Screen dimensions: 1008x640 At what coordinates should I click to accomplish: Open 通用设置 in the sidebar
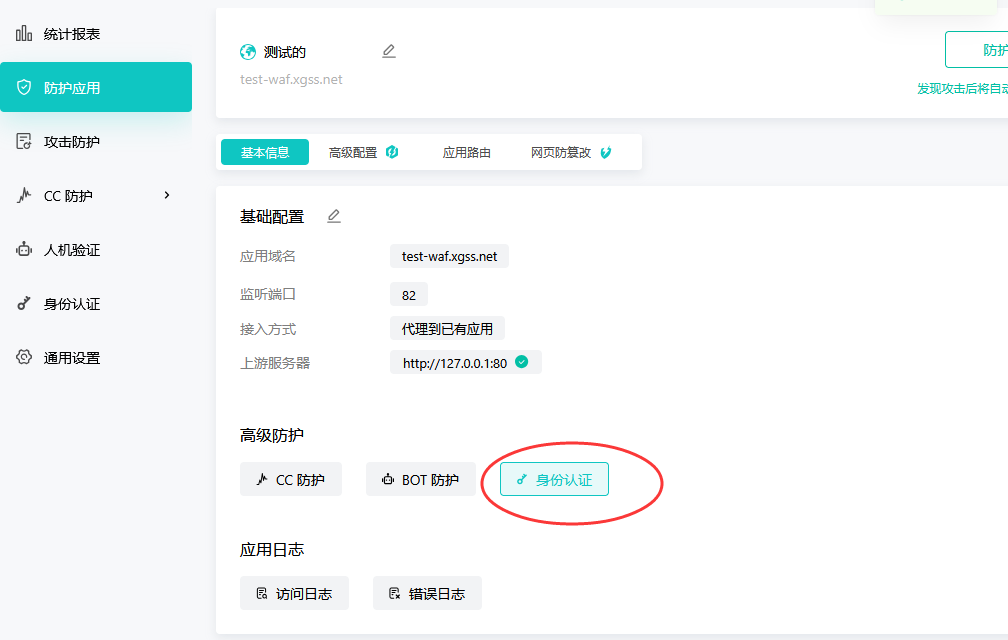(71, 358)
